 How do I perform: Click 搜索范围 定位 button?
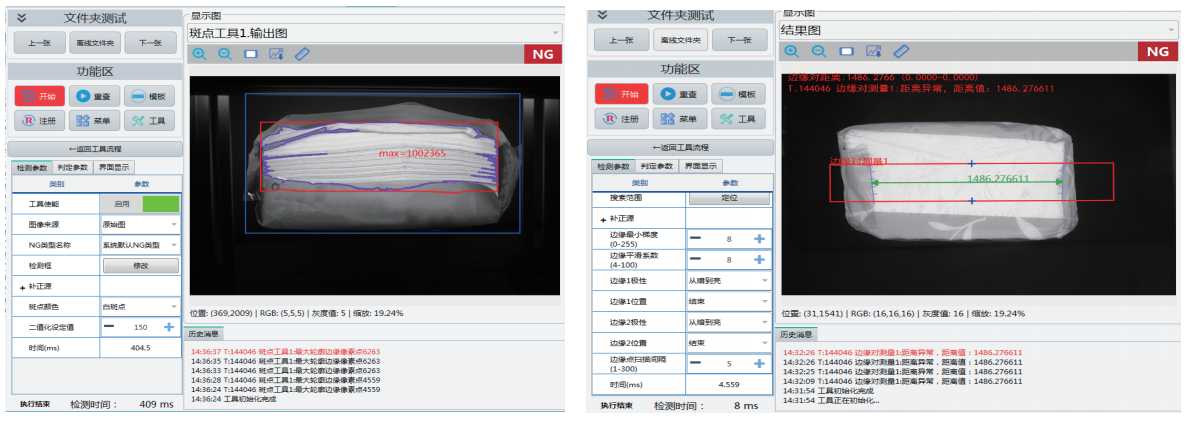729,198
